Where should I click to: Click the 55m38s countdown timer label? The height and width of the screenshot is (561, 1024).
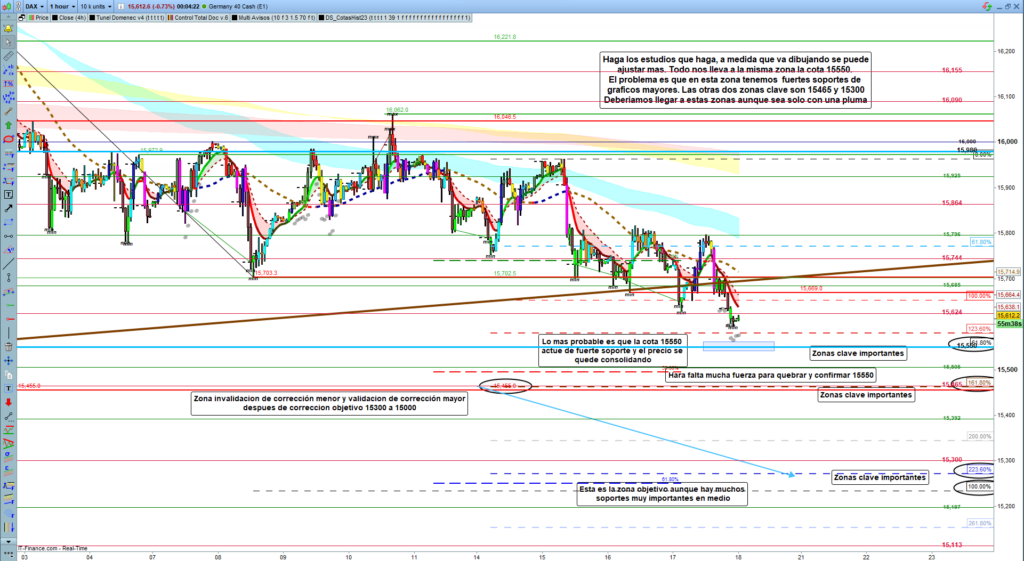[x=1009, y=324]
